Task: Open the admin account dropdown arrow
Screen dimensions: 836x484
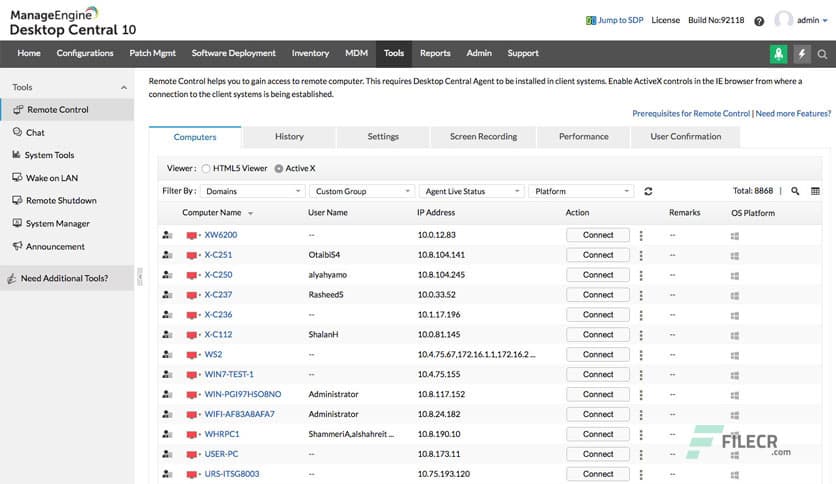Action: click(x=825, y=21)
